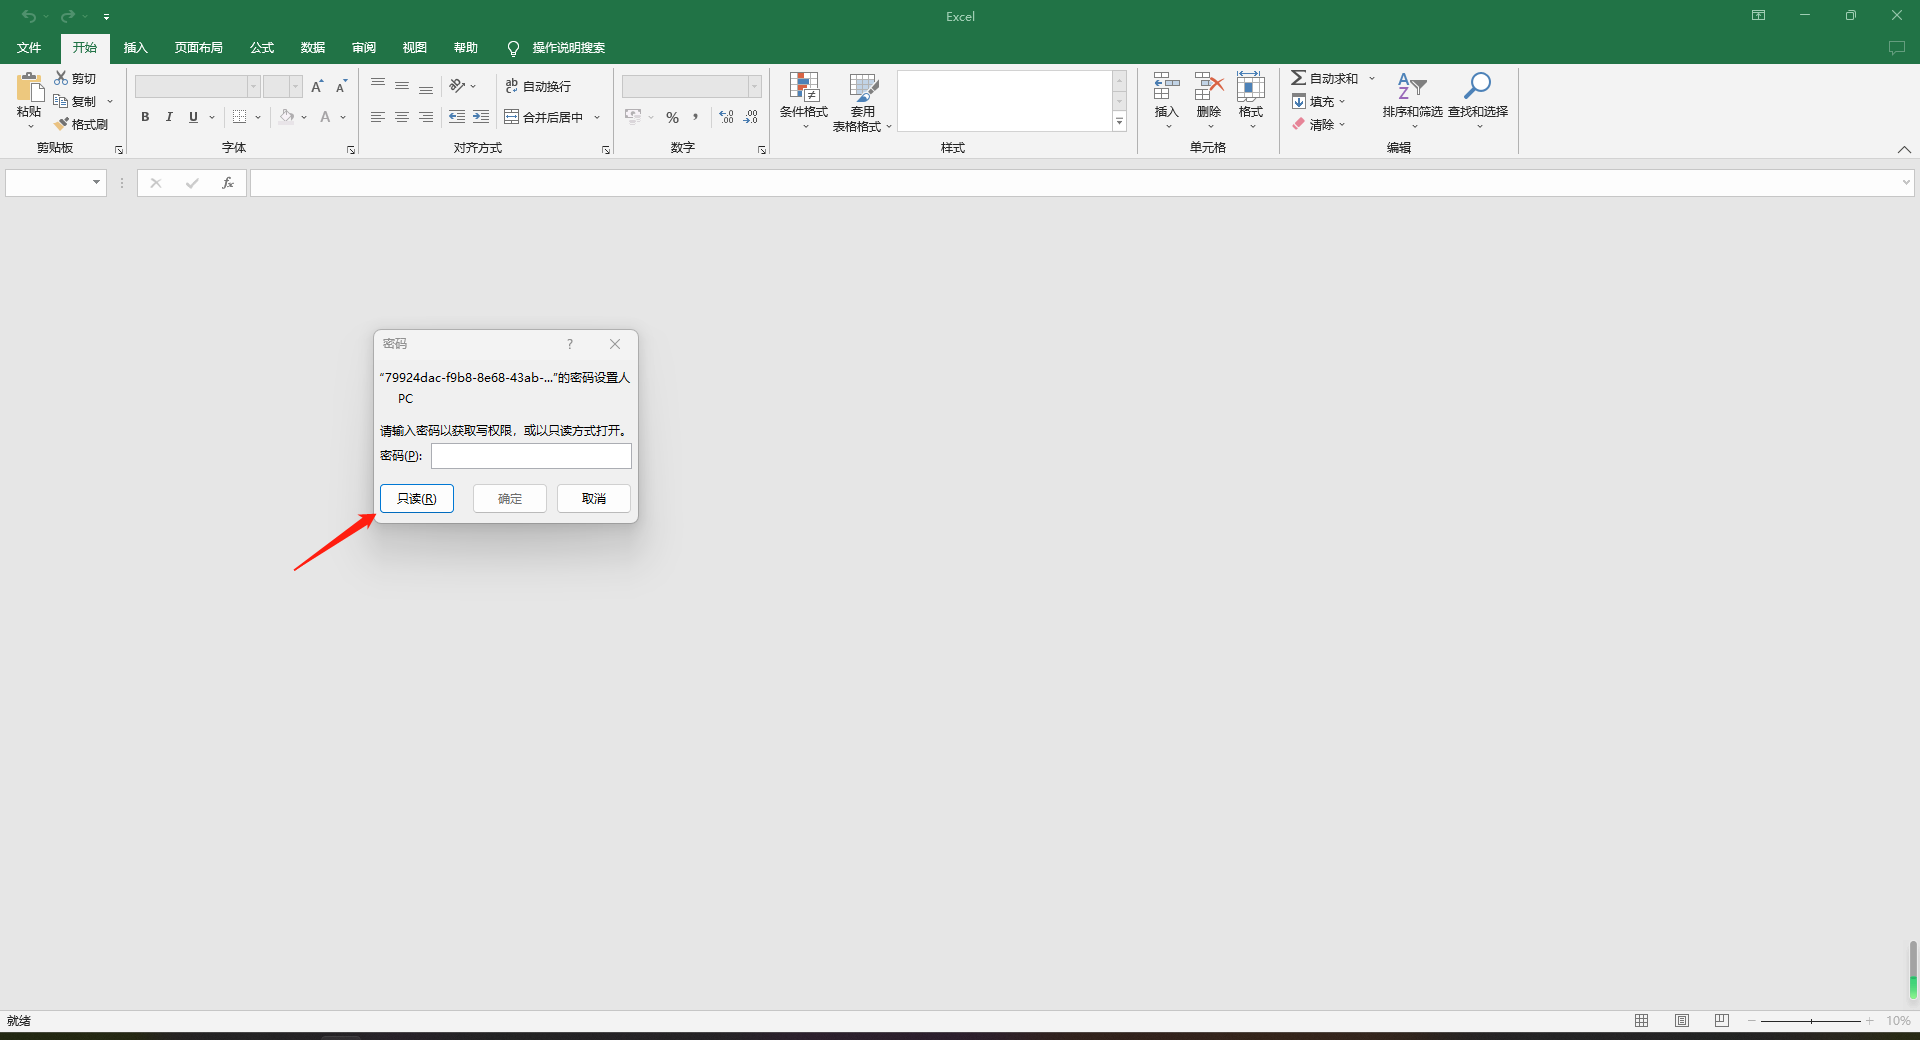Image resolution: width=1920 pixels, height=1040 pixels.
Task: Expand Merge and Center (合并后居中) dropdown arrow
Action: click(597, 118)
